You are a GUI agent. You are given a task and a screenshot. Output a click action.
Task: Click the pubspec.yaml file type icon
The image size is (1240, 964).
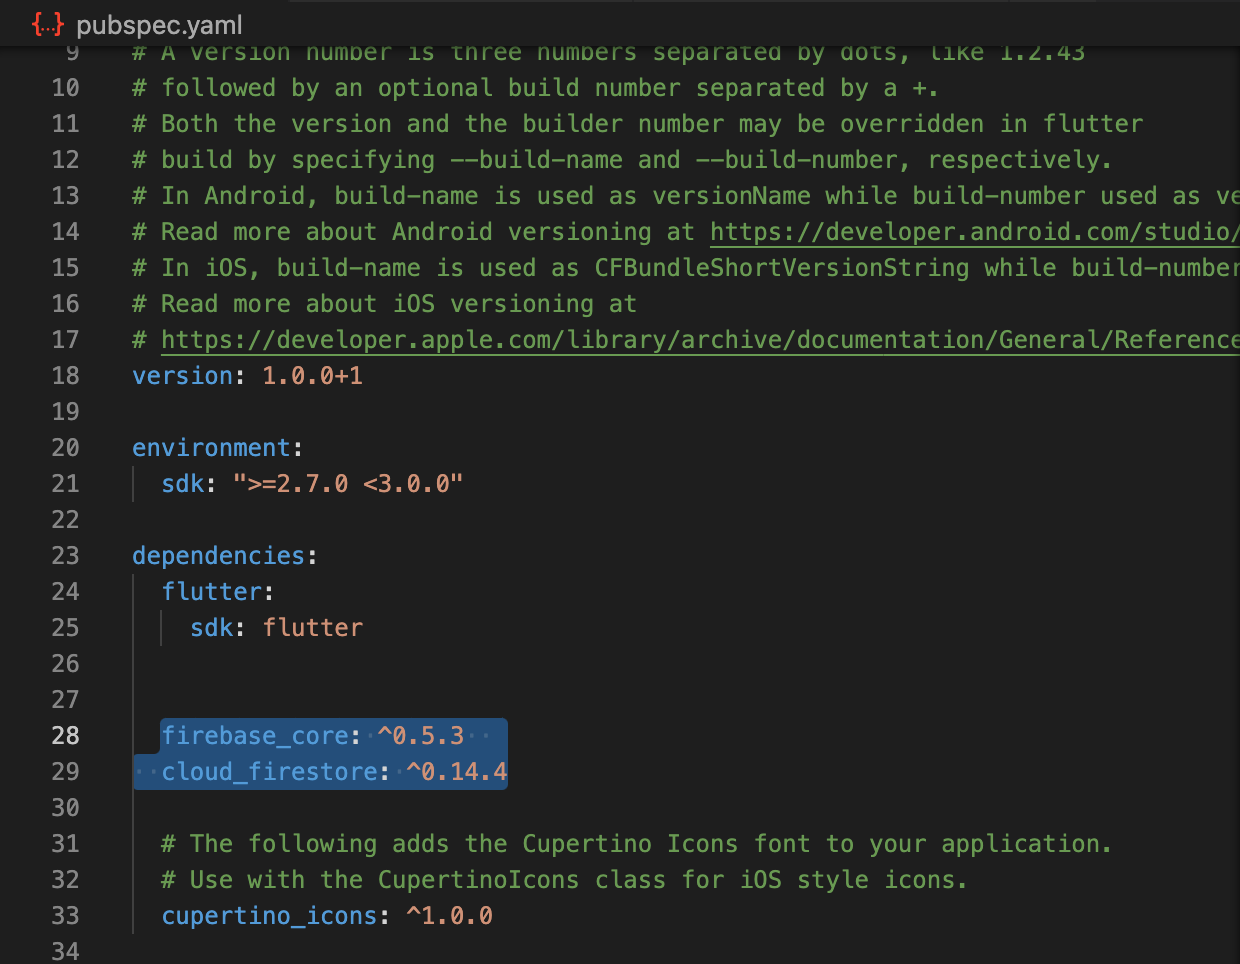pyautogui.click(x=47, y=24)
